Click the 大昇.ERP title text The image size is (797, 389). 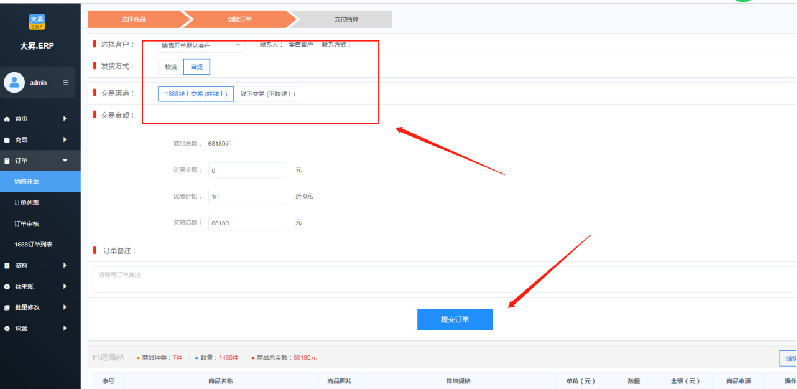click(x=37, y=46)
